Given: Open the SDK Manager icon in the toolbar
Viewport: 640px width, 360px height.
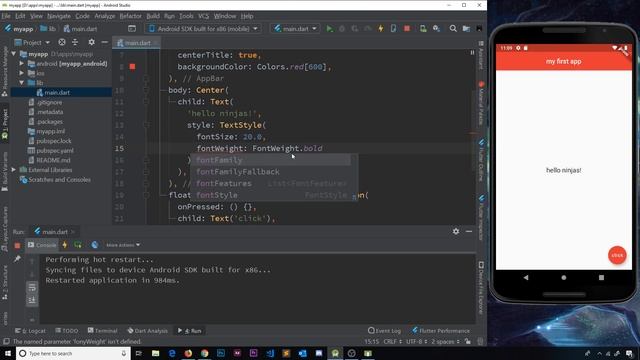Looking at the screenshot, I should [436, 29].
